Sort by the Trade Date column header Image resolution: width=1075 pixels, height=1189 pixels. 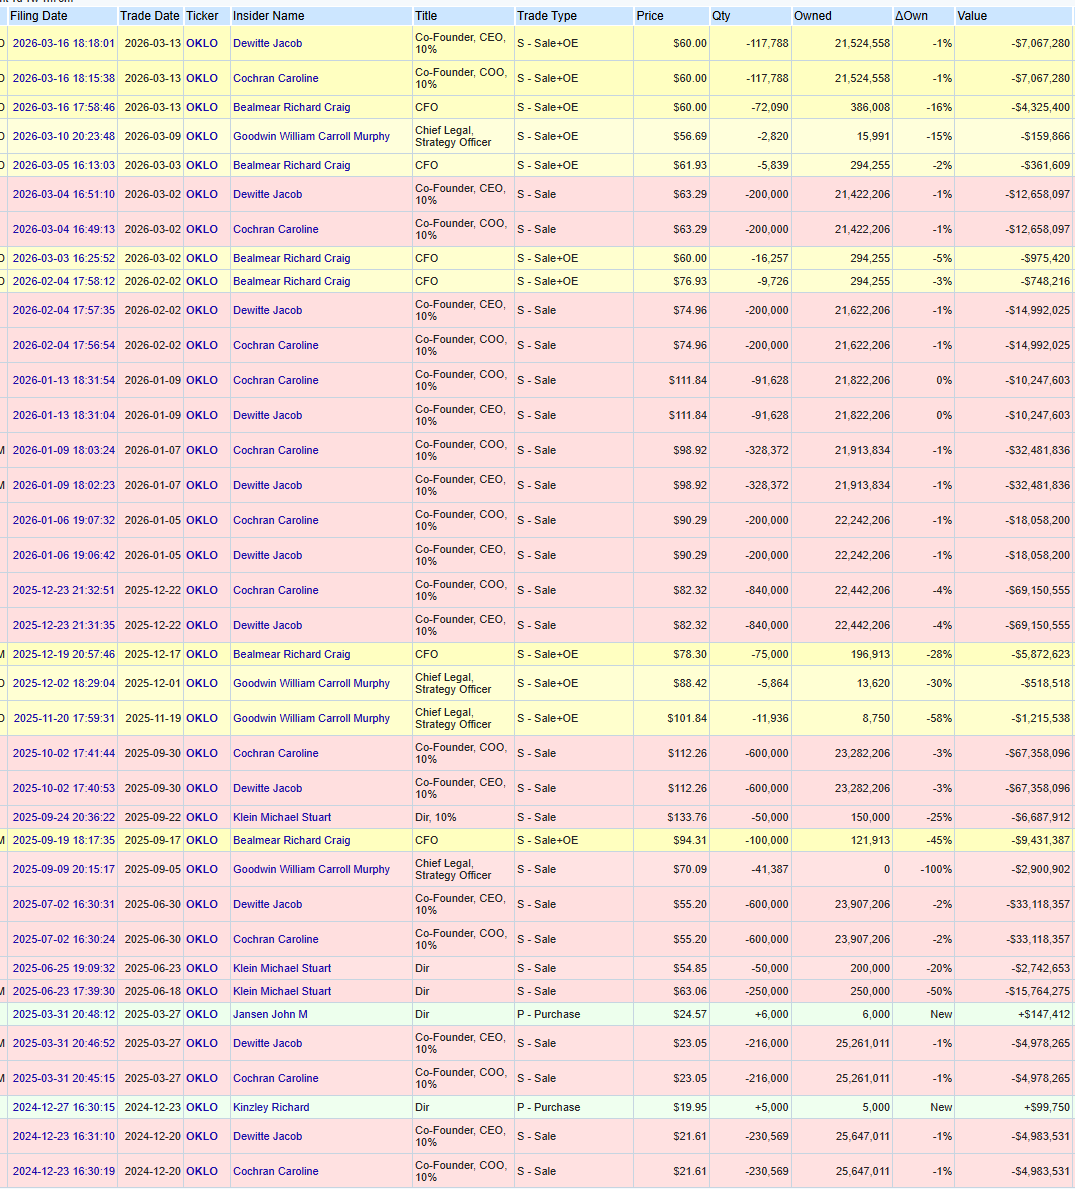coord(150,16)
